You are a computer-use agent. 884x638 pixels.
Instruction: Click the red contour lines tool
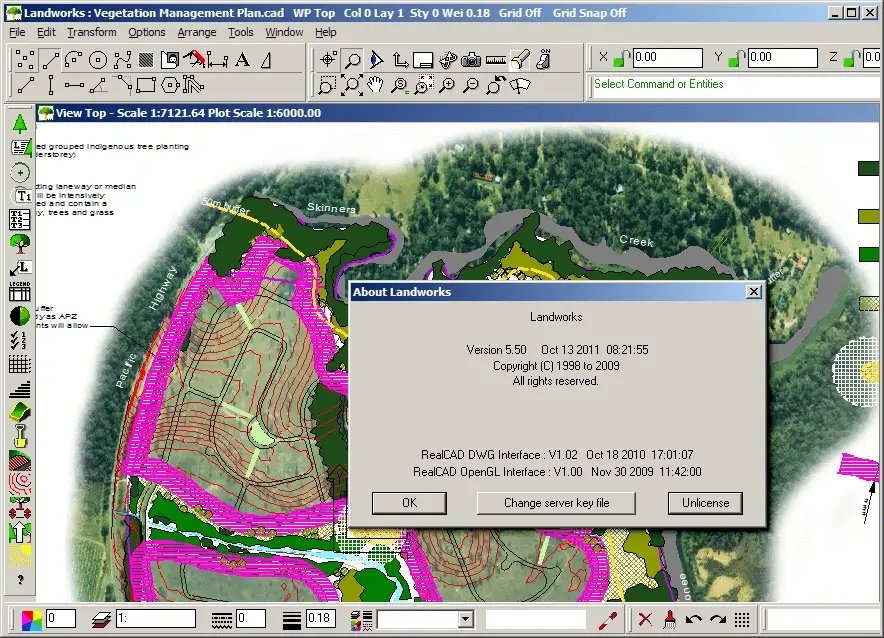point(20,484)
